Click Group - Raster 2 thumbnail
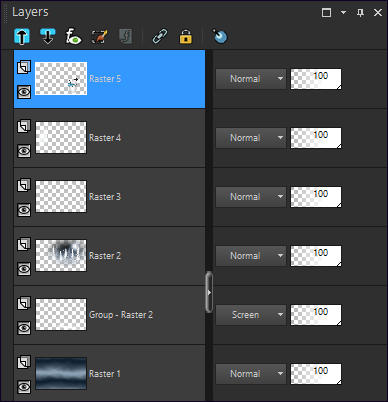Viewport: 388px width, 402px height. (x=61, y=315)
